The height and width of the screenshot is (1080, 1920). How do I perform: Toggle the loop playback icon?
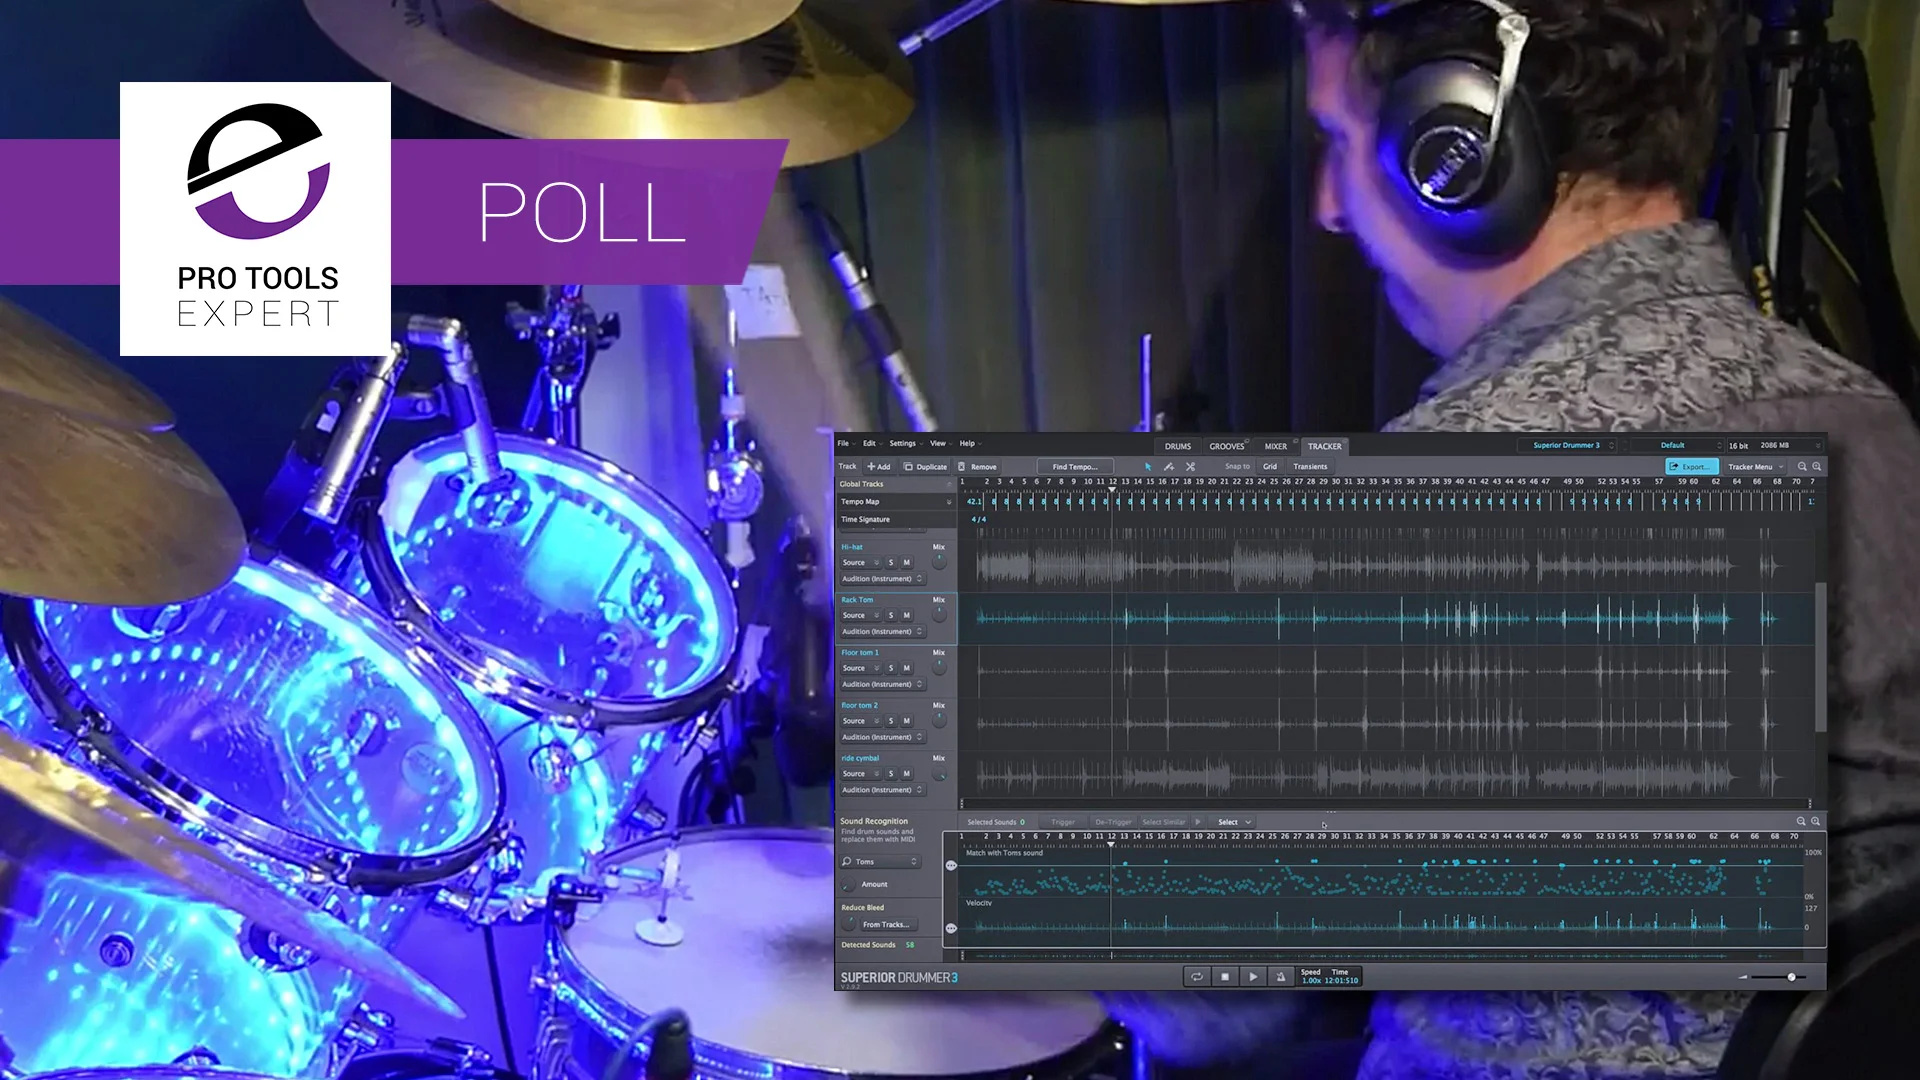click(x=1196, y=977)
